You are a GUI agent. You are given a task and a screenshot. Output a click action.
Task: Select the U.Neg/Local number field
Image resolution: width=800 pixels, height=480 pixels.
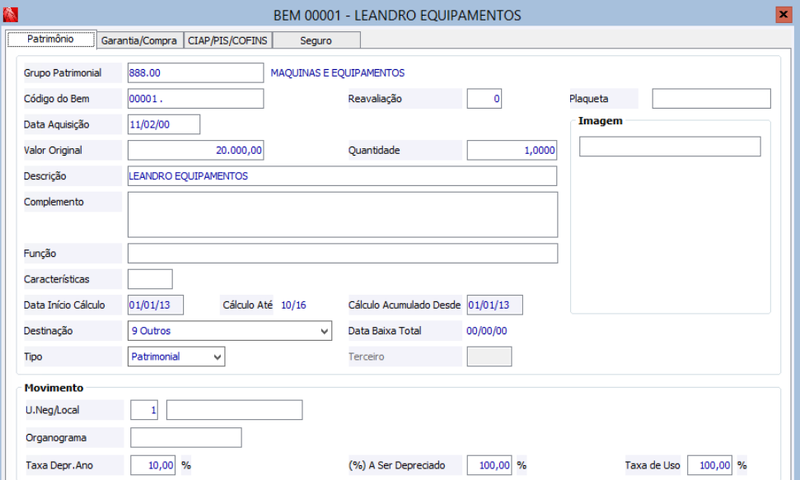click(x=144, y=410)
